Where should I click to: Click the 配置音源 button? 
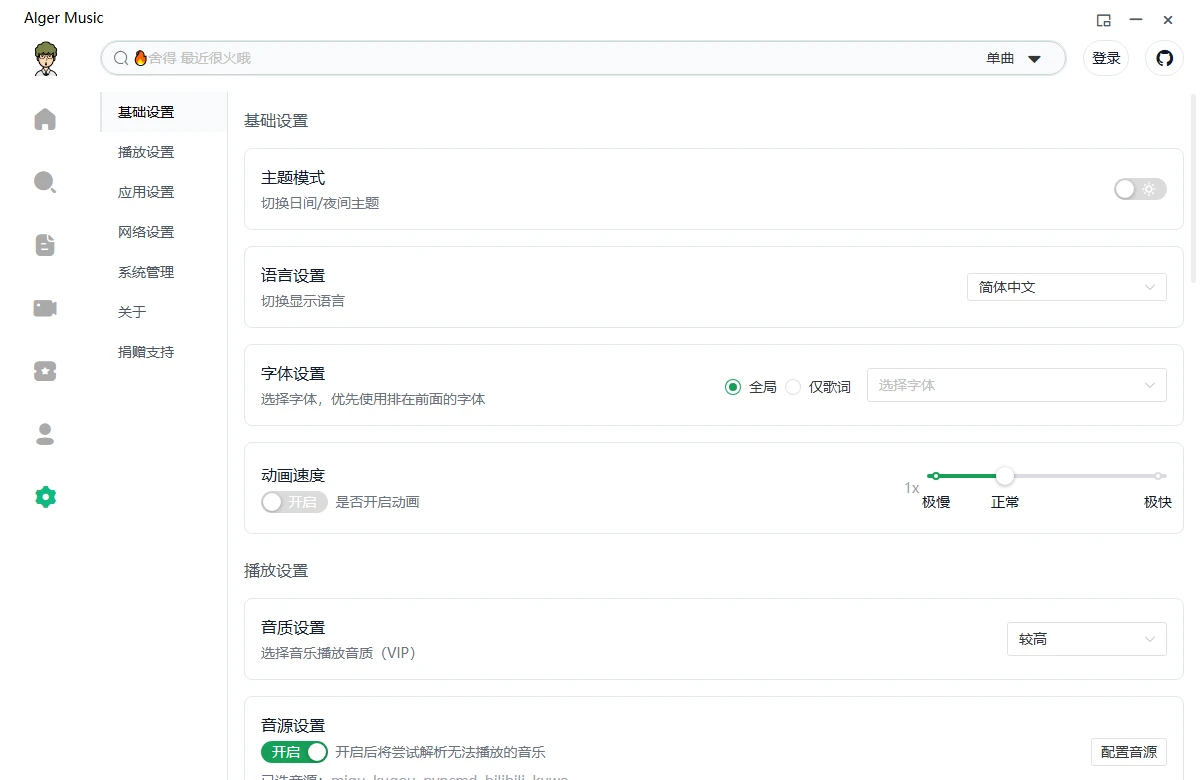click(1128, 752)
